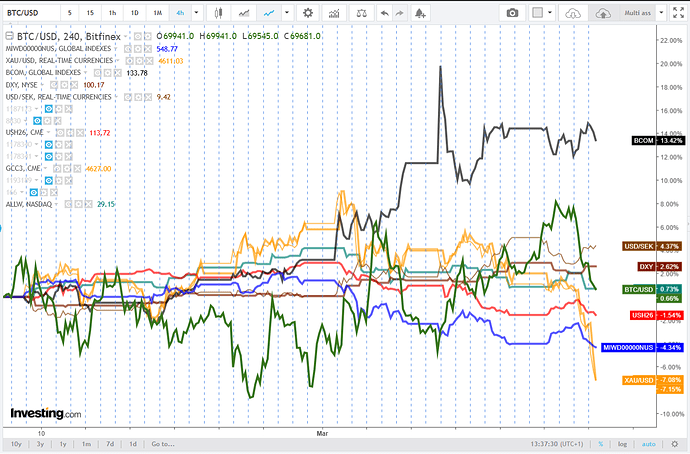Load chart layout from cloud
Image resolution: width=690 pixels, height=454 pixels.
pos(573,13)
